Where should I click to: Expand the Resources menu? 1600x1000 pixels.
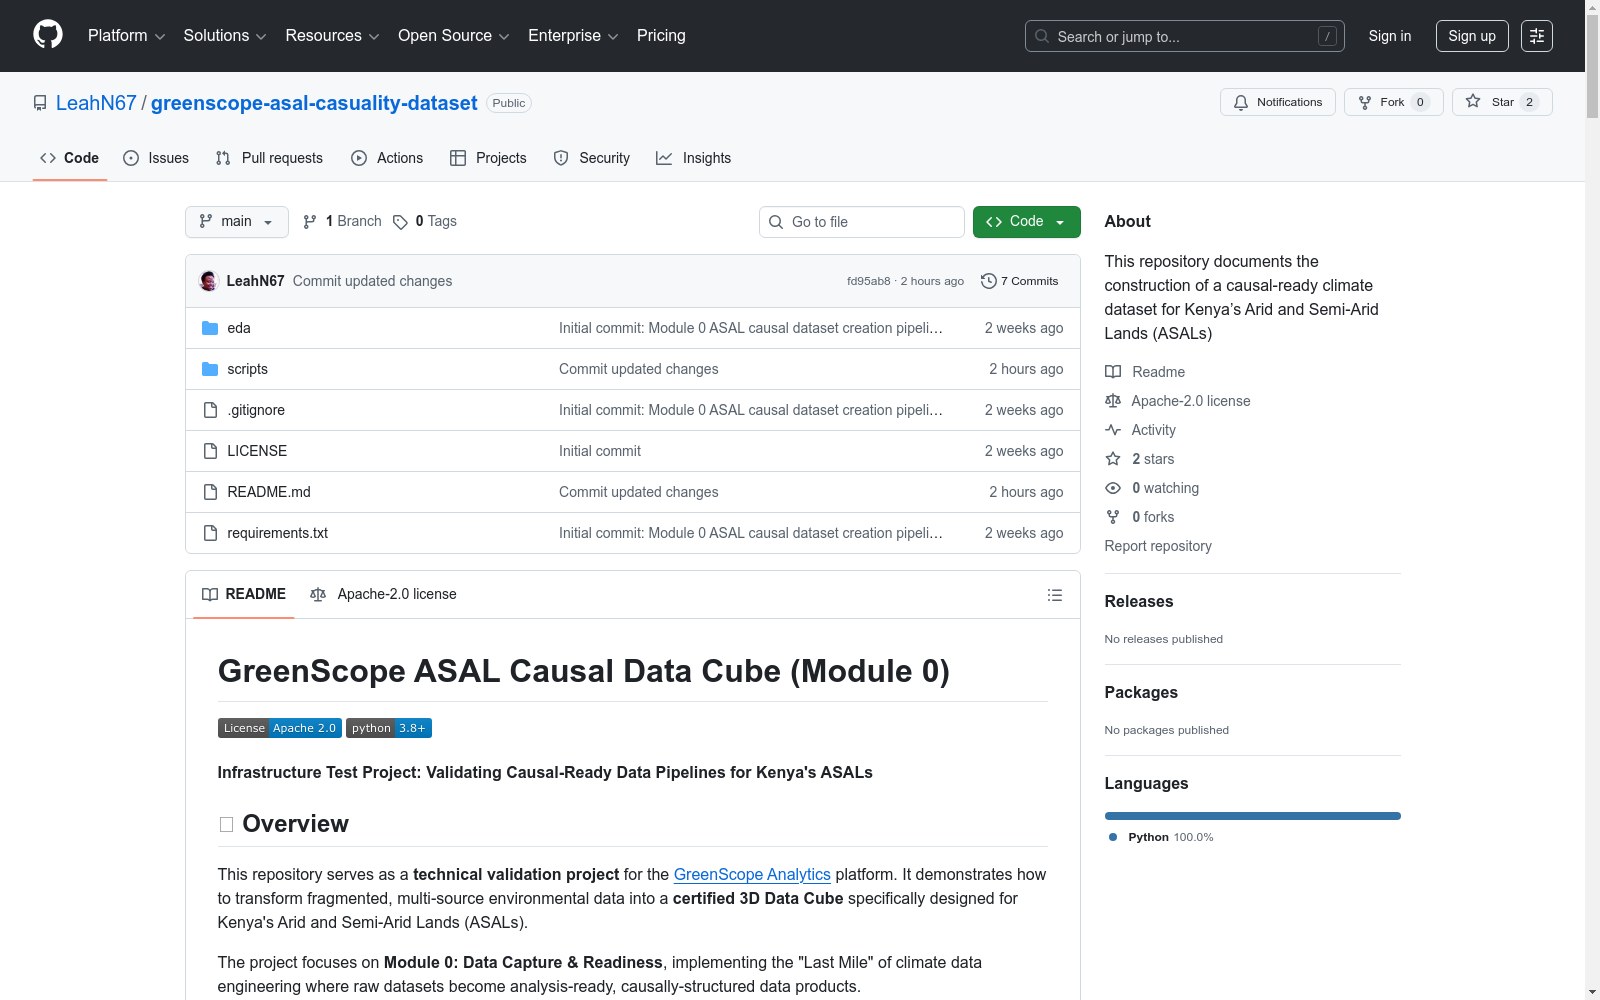(x=332, y=36)
